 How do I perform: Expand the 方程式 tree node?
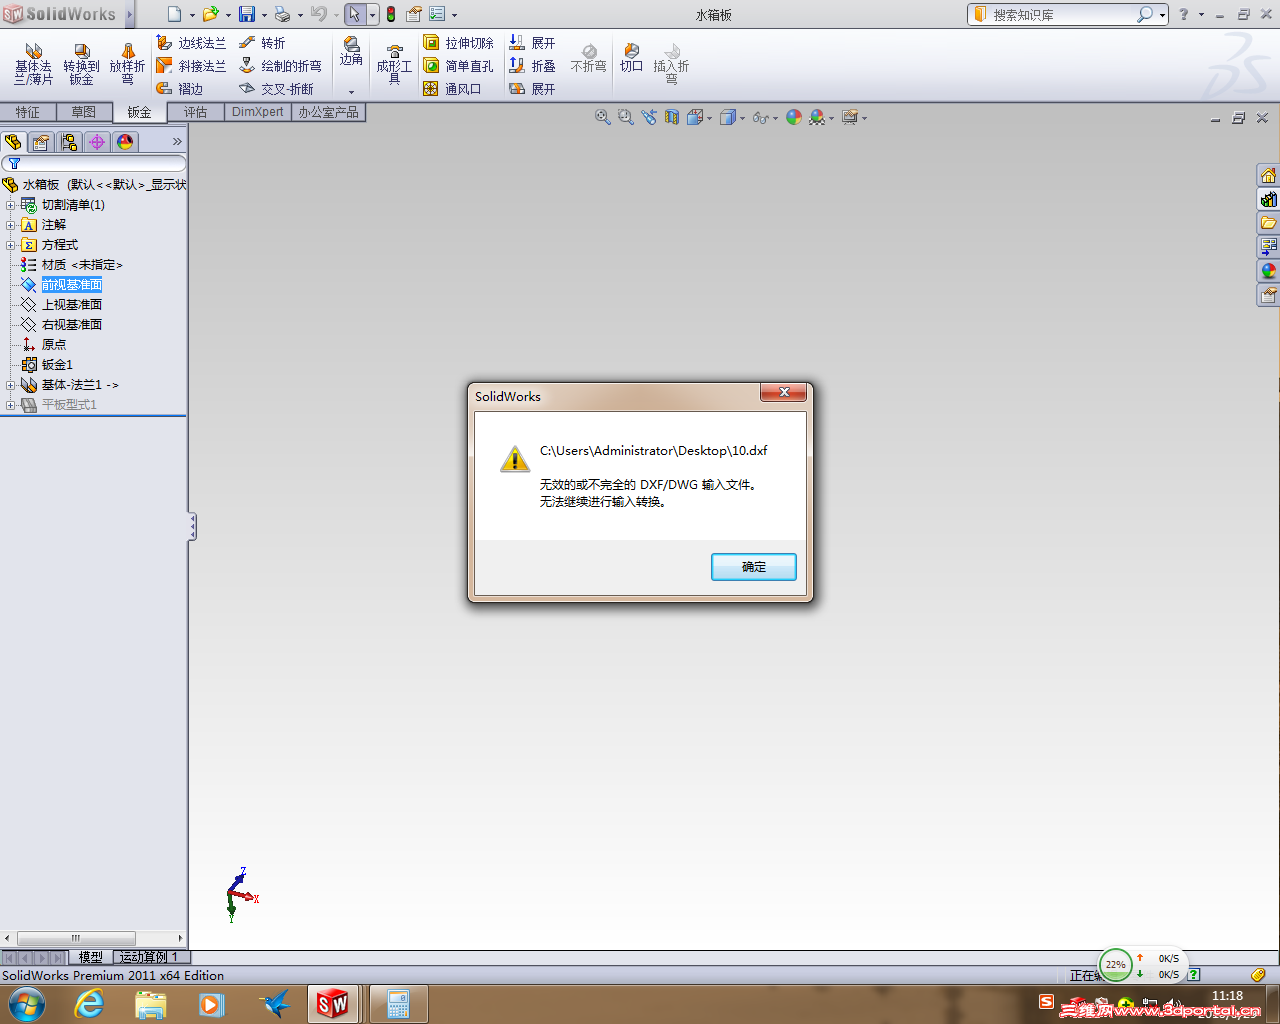pos(10,245)
